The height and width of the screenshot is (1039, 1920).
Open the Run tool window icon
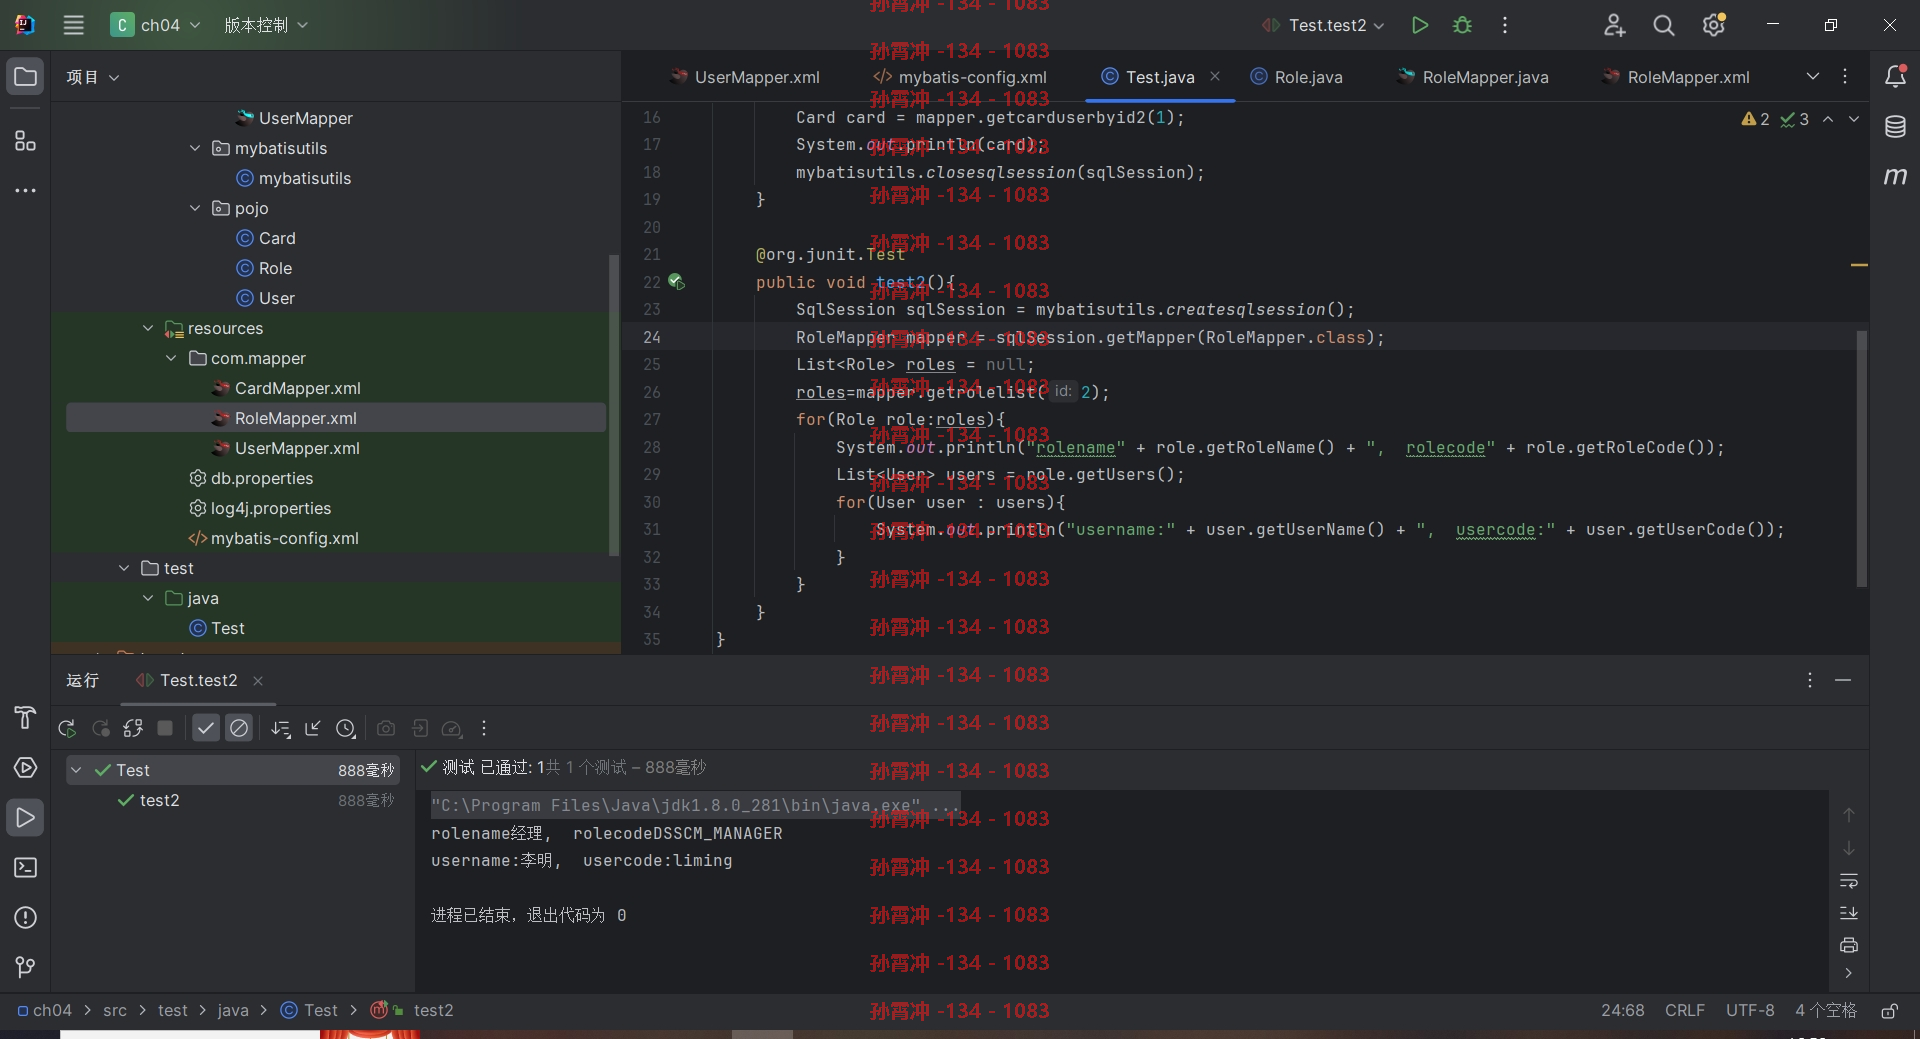(x=25, y=818)
